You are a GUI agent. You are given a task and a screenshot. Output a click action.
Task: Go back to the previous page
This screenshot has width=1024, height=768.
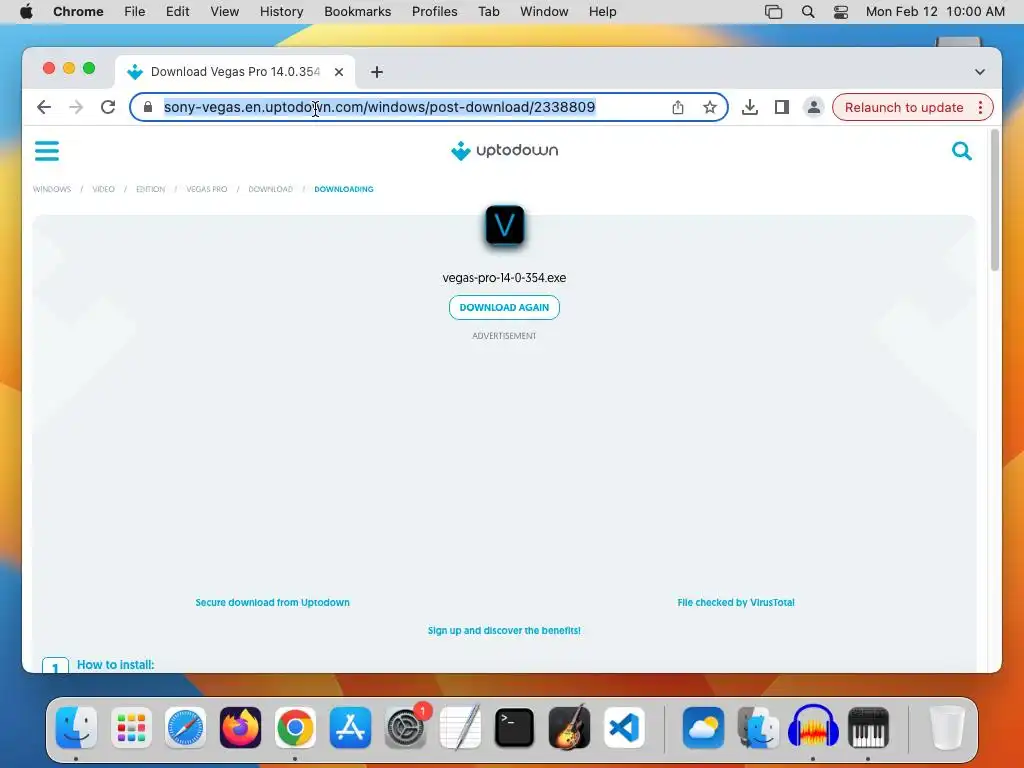click(44, 107)
